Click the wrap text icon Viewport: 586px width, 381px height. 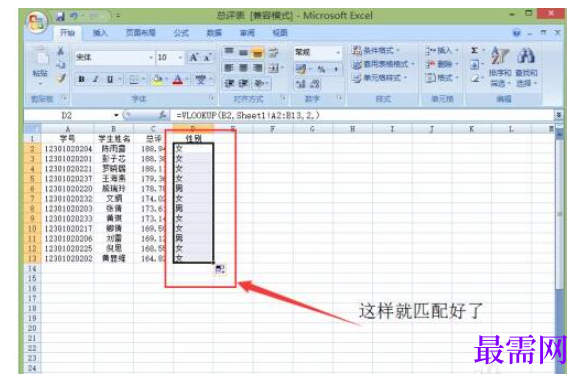click(x=273, y=52)
